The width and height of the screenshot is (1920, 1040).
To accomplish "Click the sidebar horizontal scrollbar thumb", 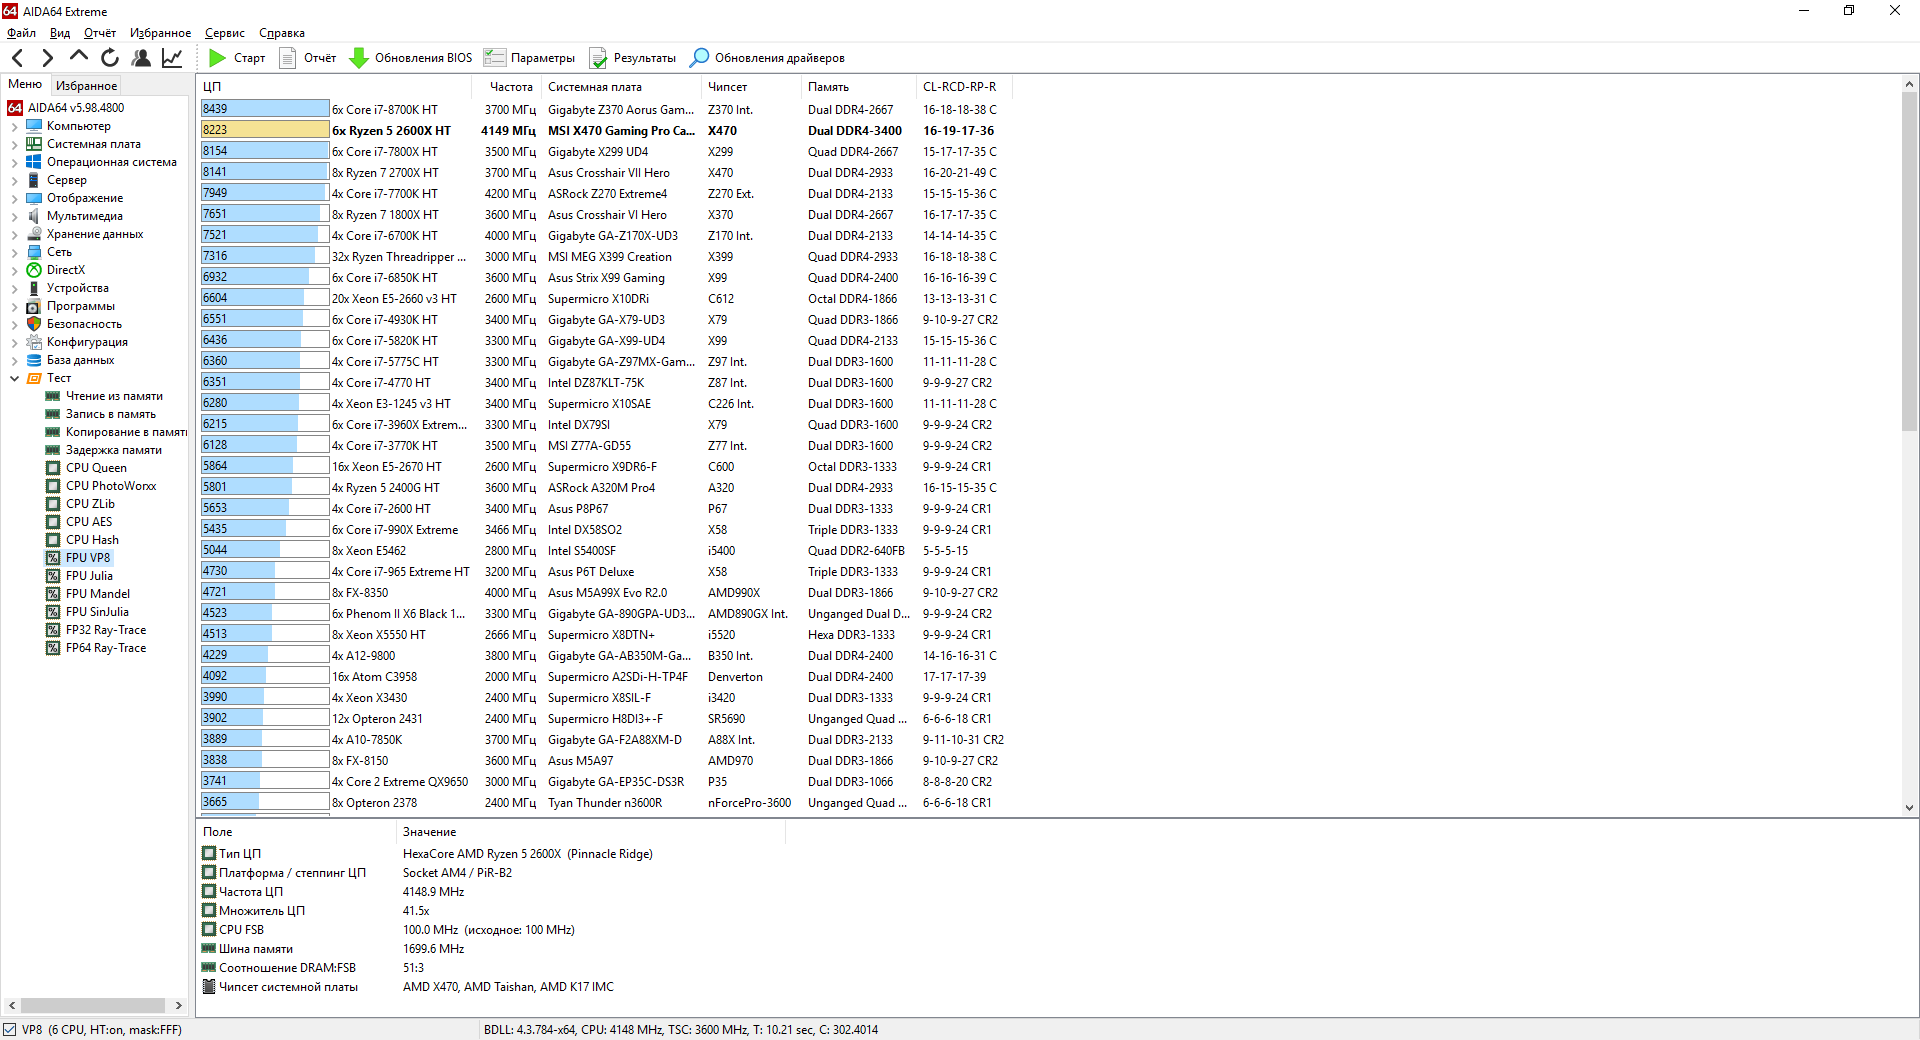I will pyautogui.click(x=93, y=1006).
